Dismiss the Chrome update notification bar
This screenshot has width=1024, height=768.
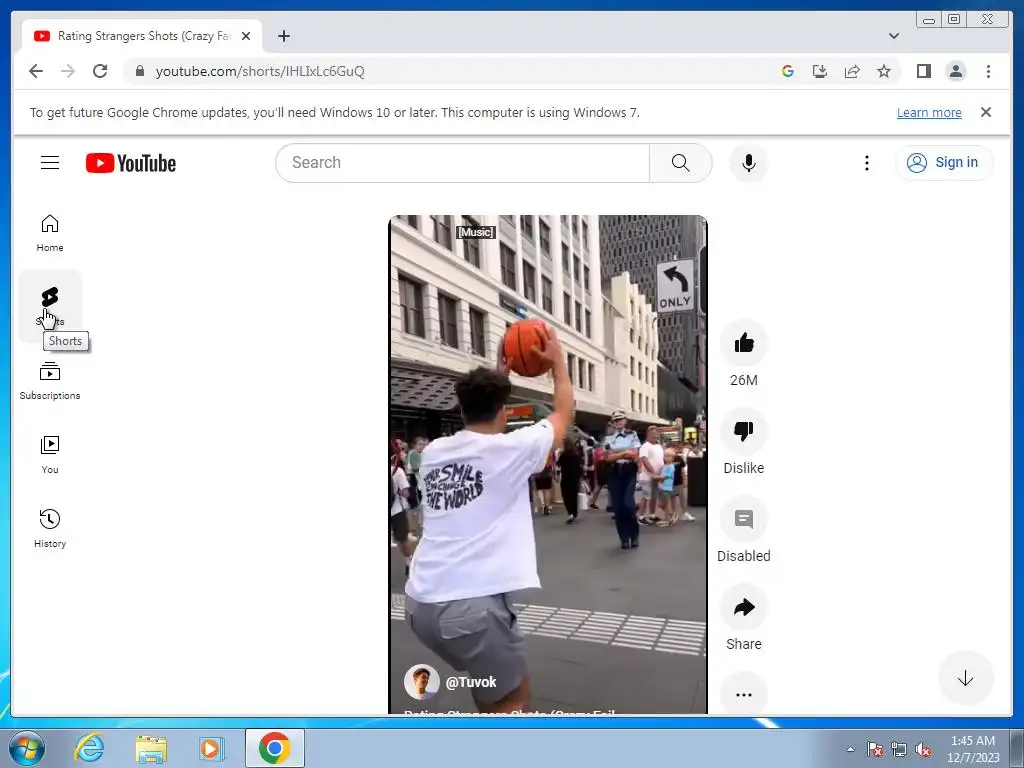click(986, 112)
